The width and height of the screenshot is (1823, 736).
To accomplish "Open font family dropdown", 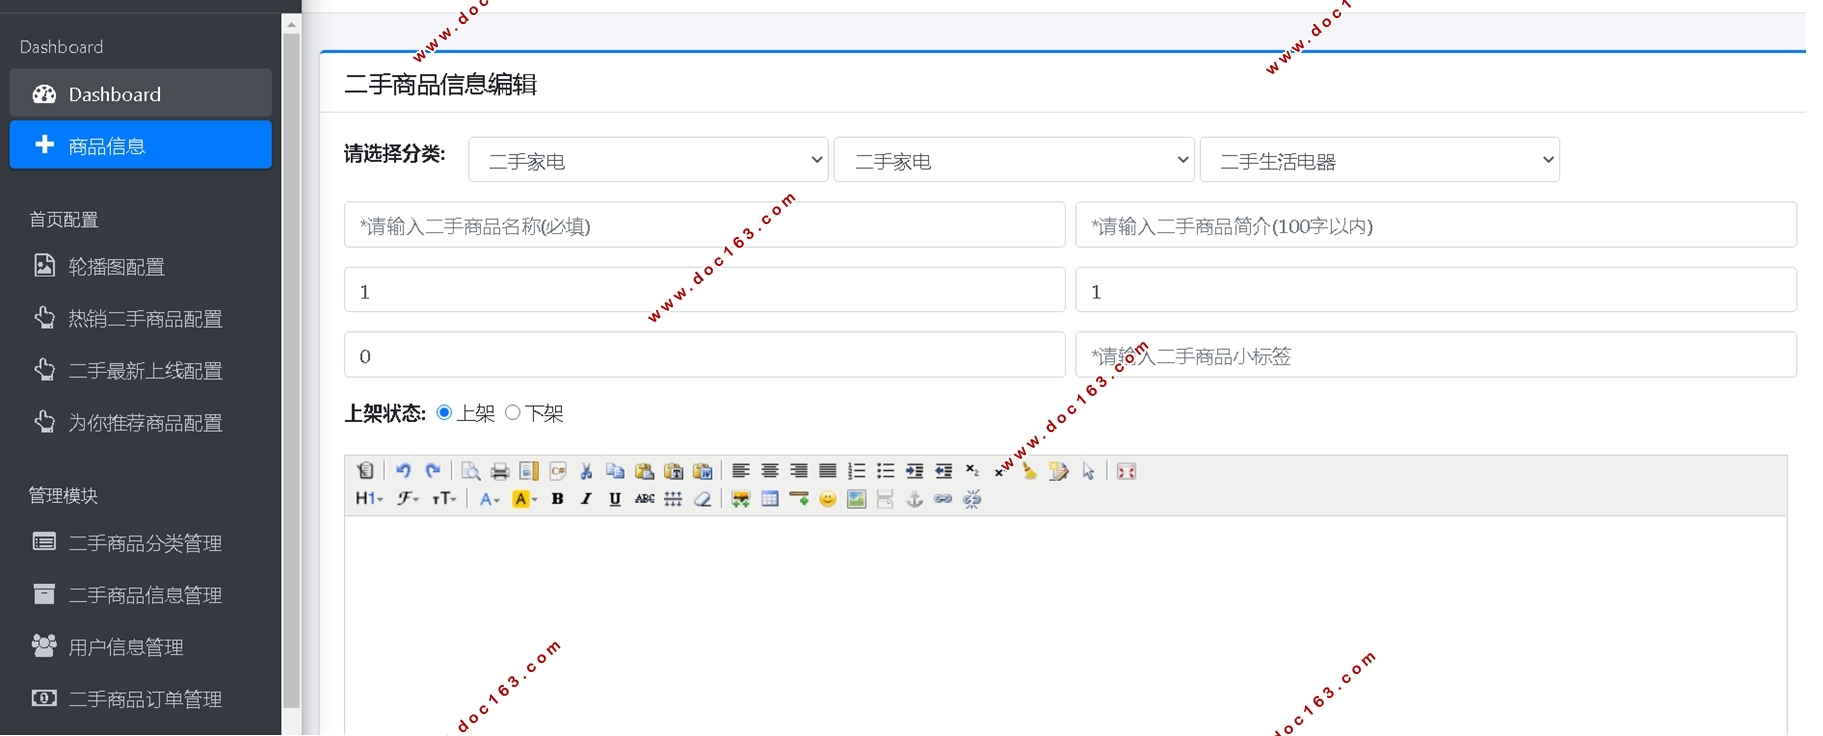I will [x=407, y=499].
